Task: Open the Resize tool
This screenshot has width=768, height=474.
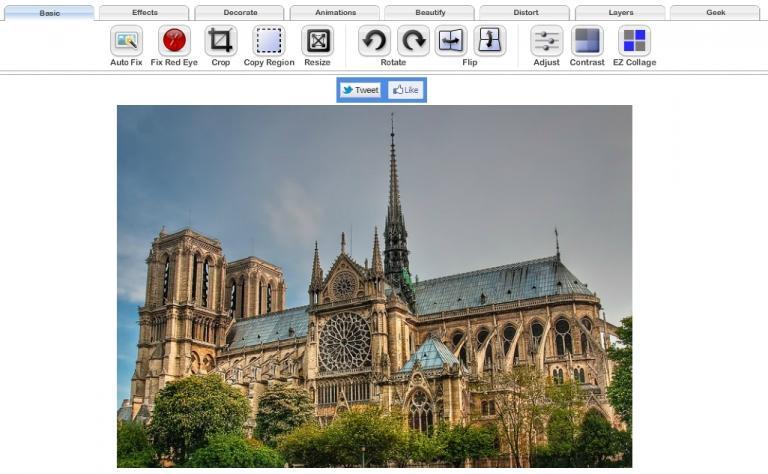Action: tap(317, 41)
